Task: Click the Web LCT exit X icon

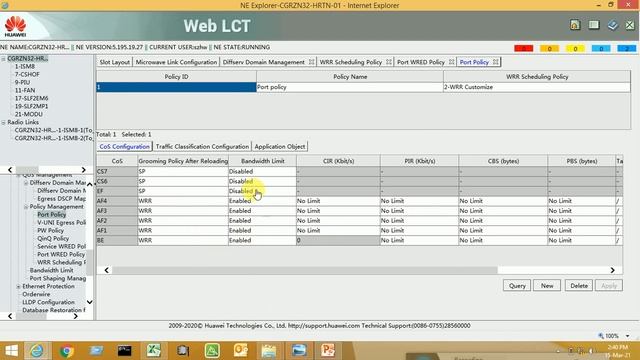Action: pos(630,25)
